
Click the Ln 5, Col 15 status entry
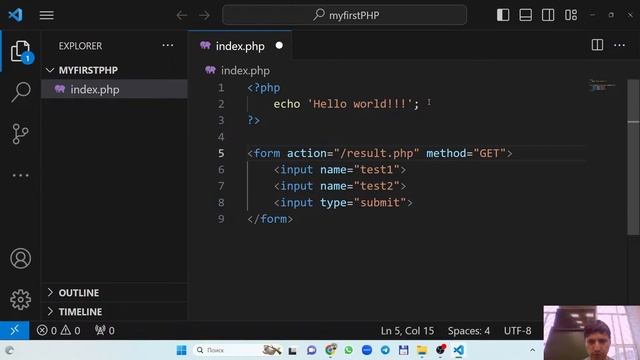pos(407,331)
